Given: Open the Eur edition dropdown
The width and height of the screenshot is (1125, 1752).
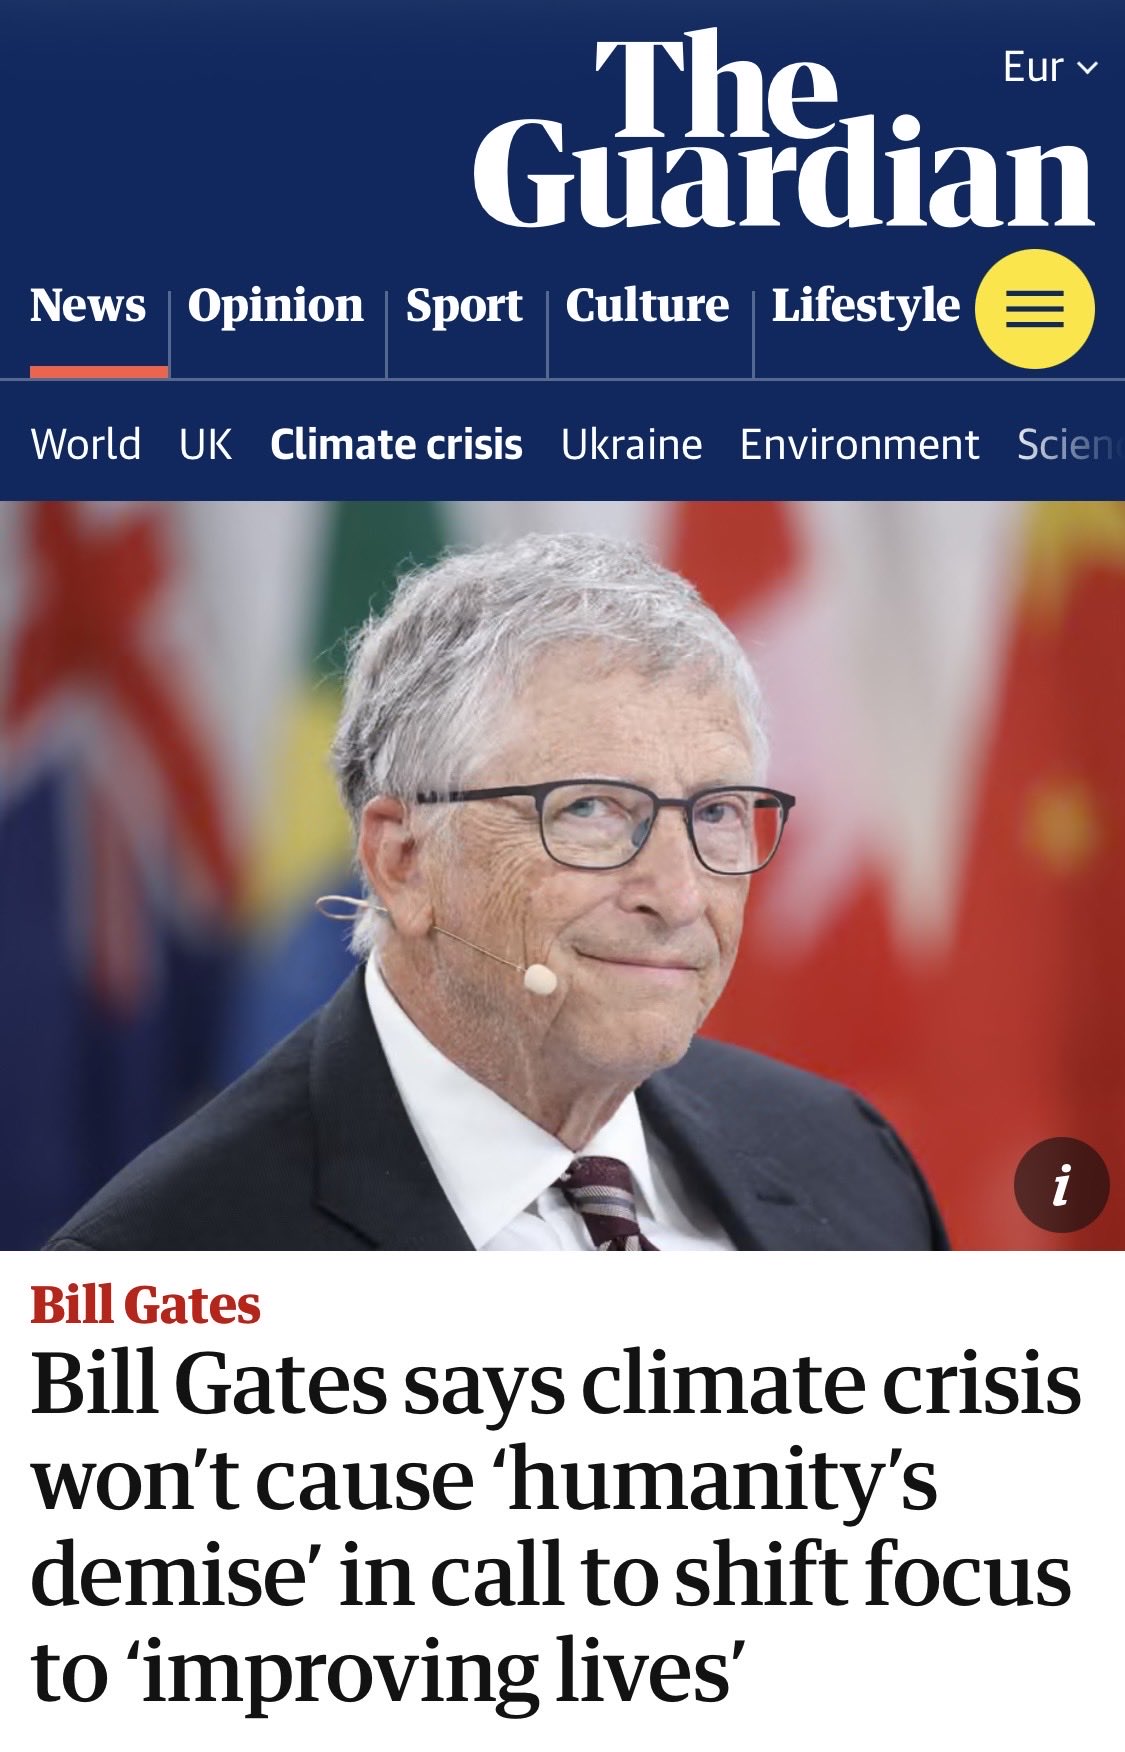Looking at the screenshot, I should (x=1050, y=67).
